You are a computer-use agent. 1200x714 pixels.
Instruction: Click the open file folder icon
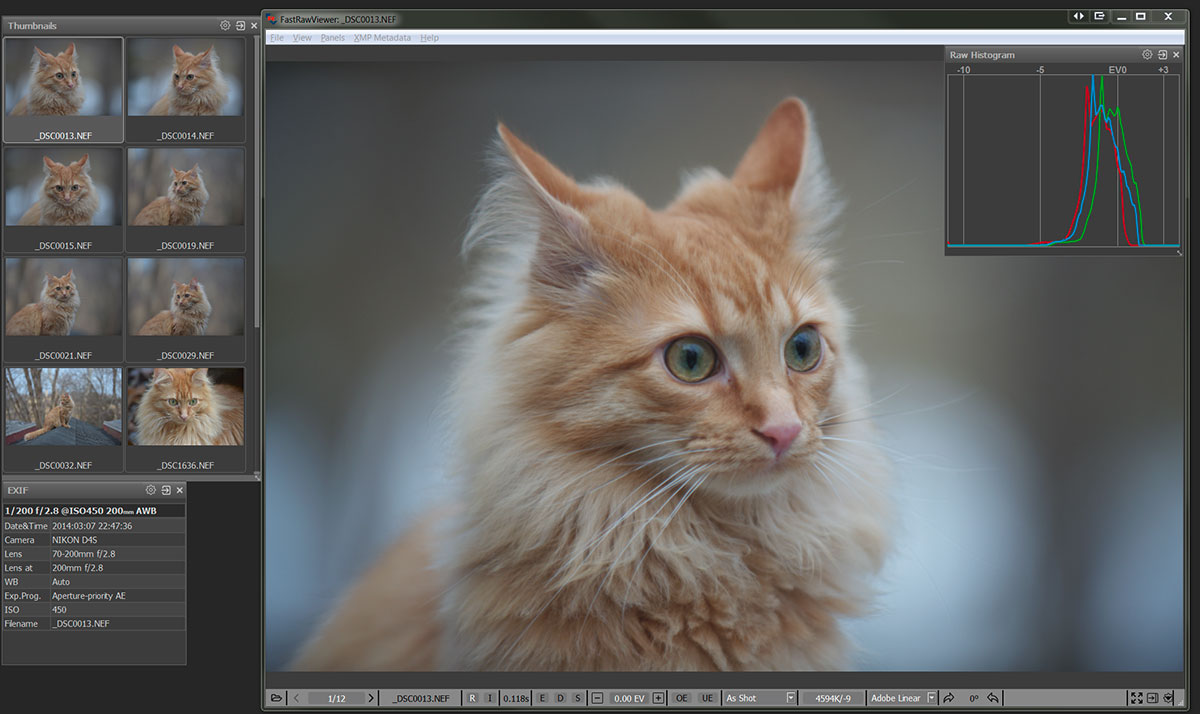[276, 698]
